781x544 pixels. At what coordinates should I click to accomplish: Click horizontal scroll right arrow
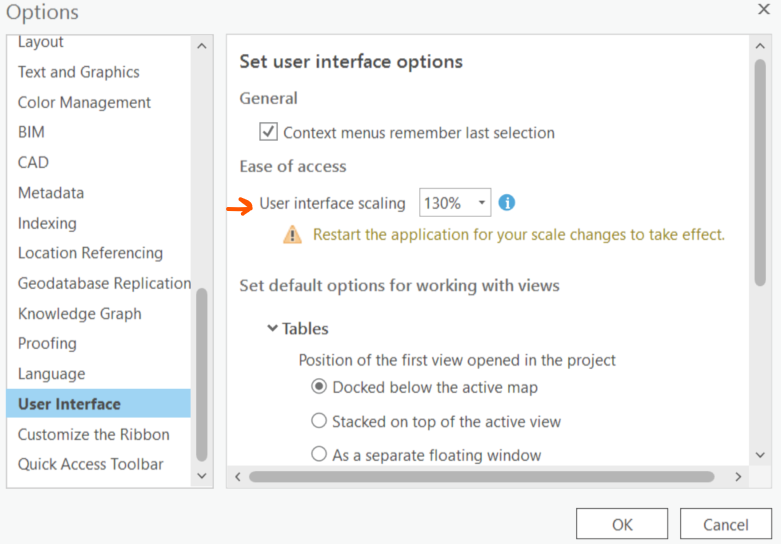[738, 477]
